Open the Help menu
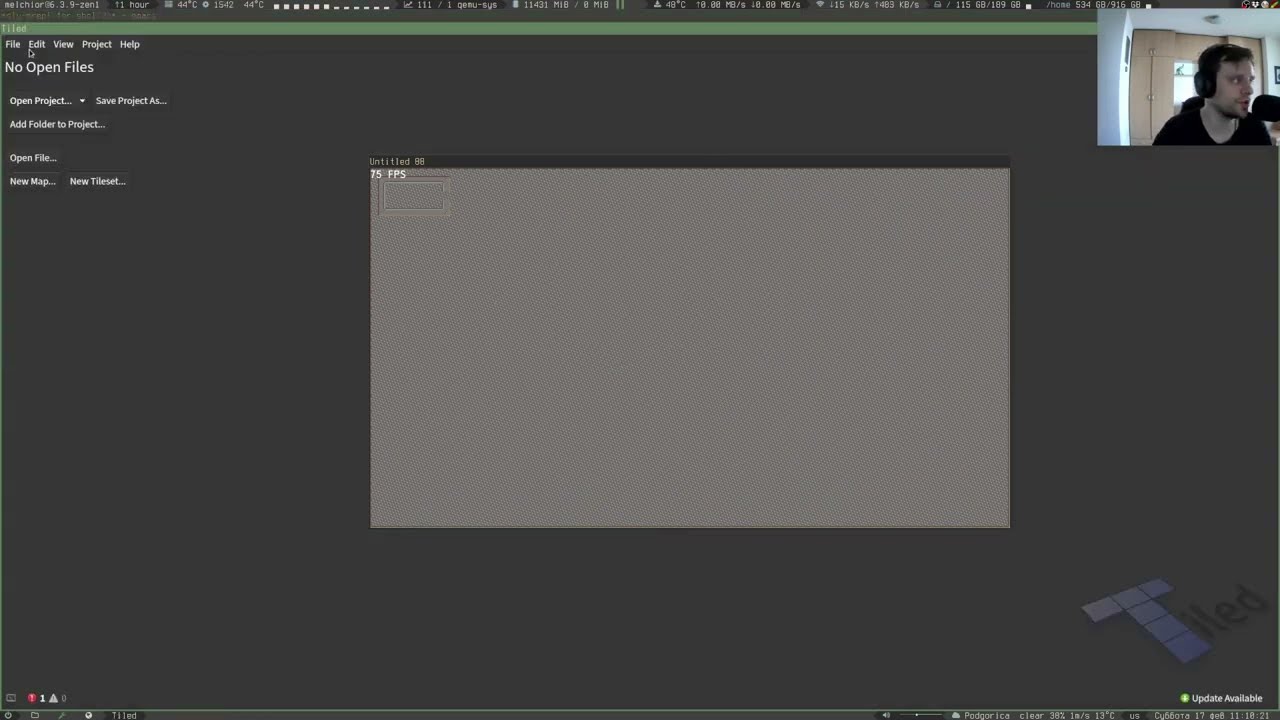 click(129, 44)
